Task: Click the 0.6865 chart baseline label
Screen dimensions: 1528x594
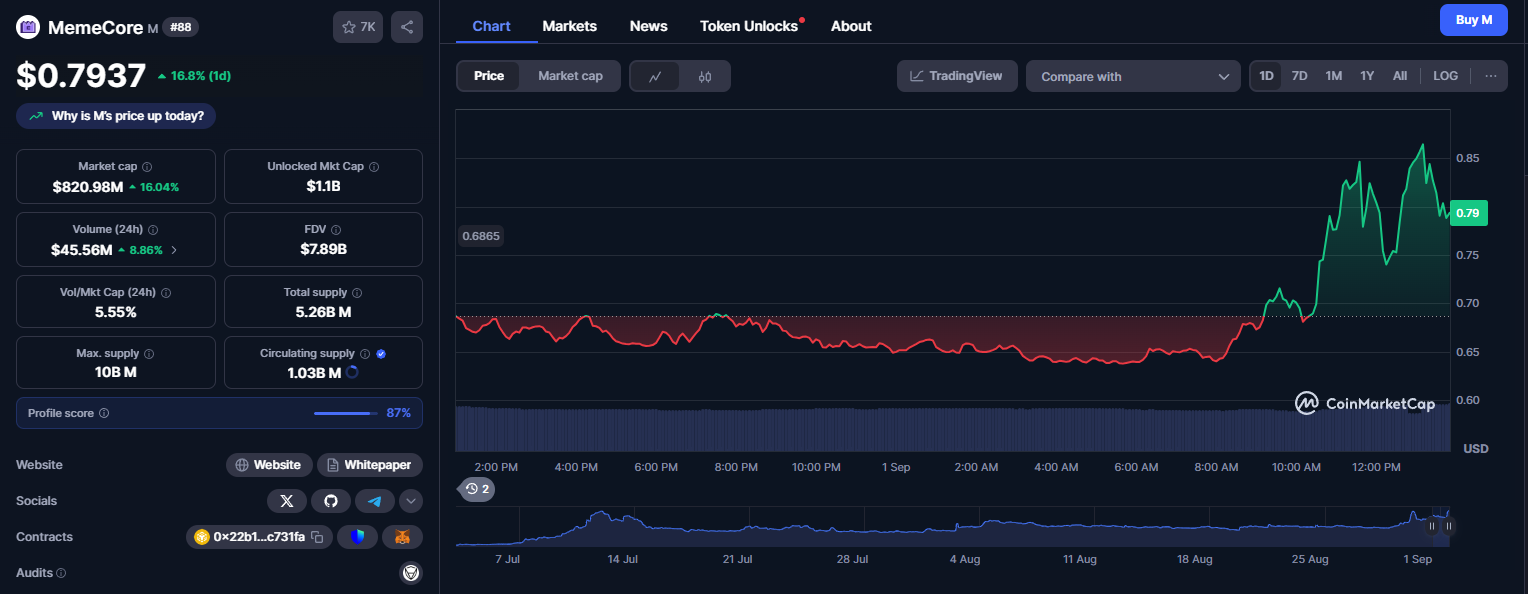Action: coord(481,237)
